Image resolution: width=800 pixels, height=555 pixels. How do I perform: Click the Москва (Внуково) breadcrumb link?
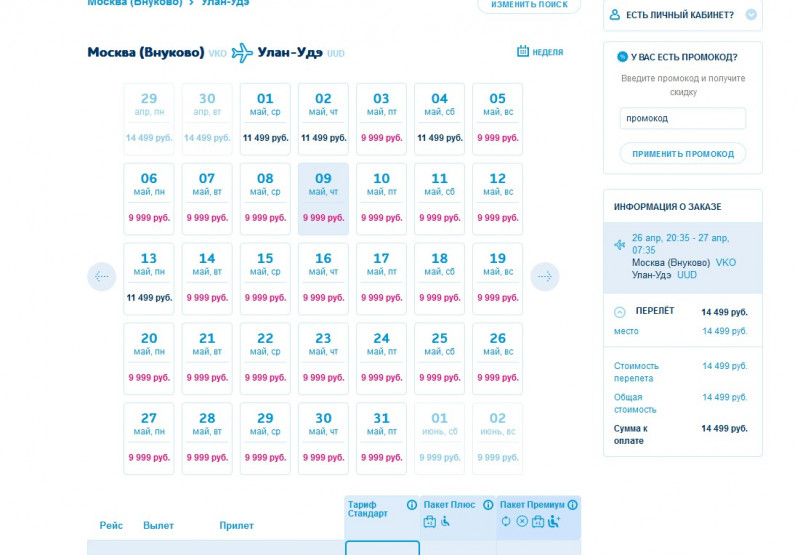coord(135,3)
